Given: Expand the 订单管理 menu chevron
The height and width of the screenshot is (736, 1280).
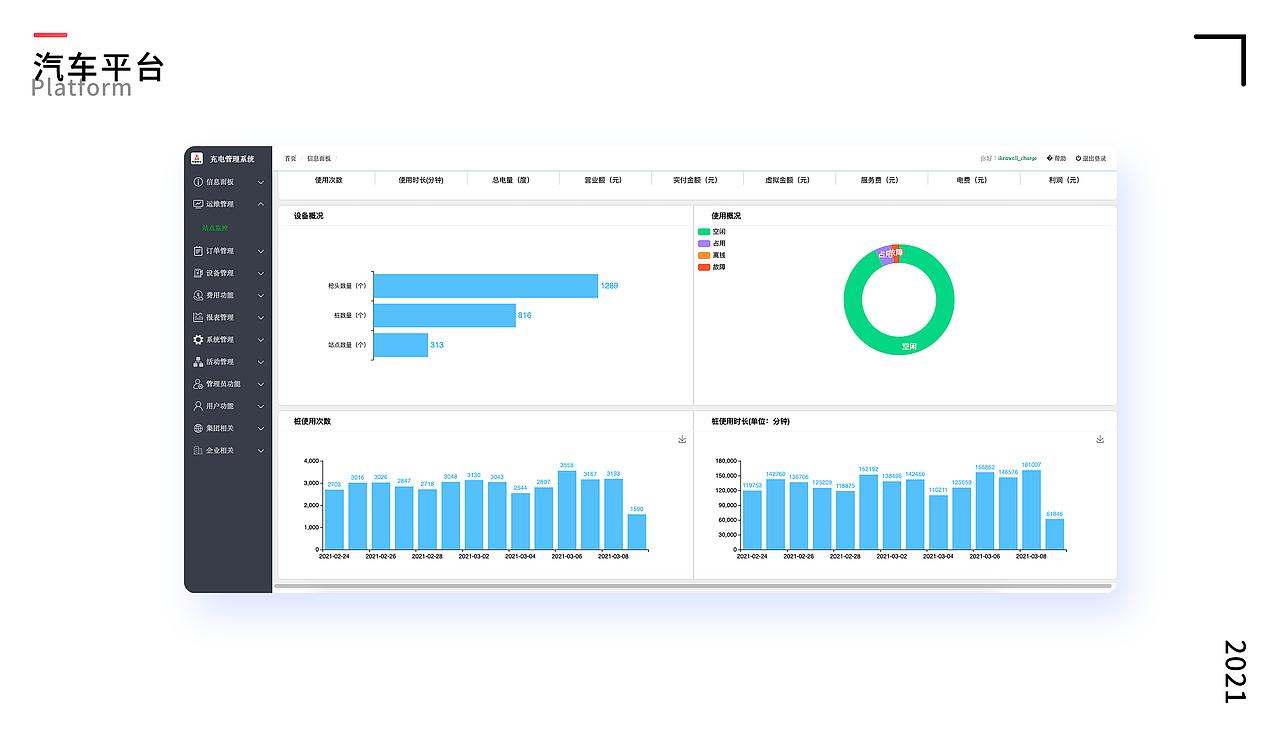Looking at the screenshot, I should (x=261, y=251).
